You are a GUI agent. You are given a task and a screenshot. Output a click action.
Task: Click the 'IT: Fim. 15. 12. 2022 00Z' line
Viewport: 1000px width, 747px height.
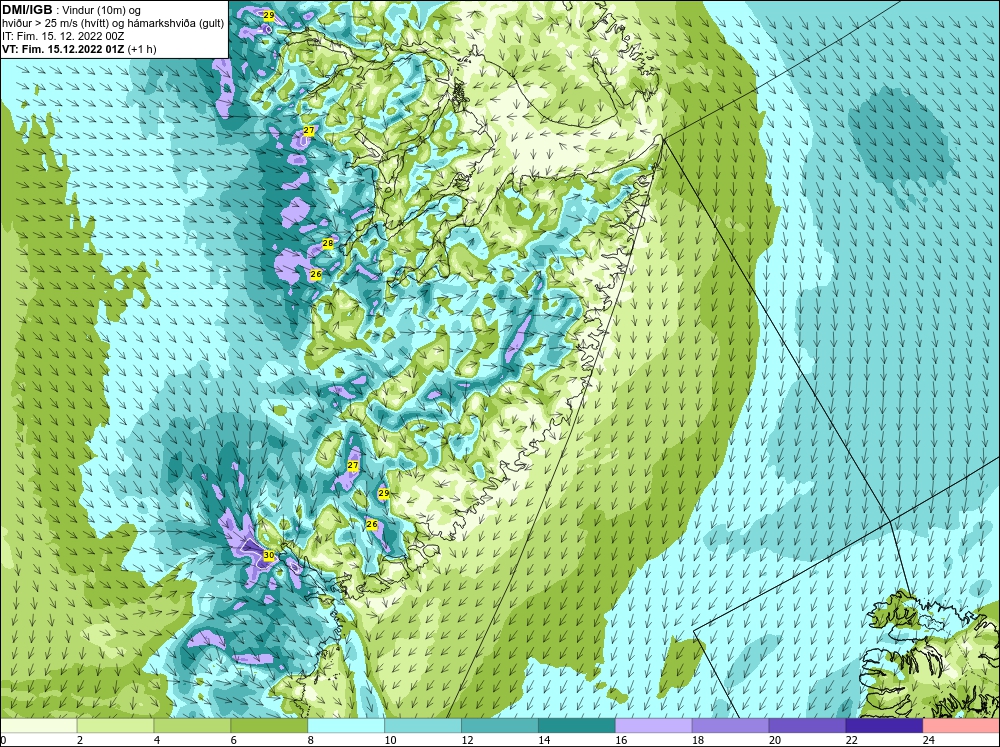click(63, 36)
